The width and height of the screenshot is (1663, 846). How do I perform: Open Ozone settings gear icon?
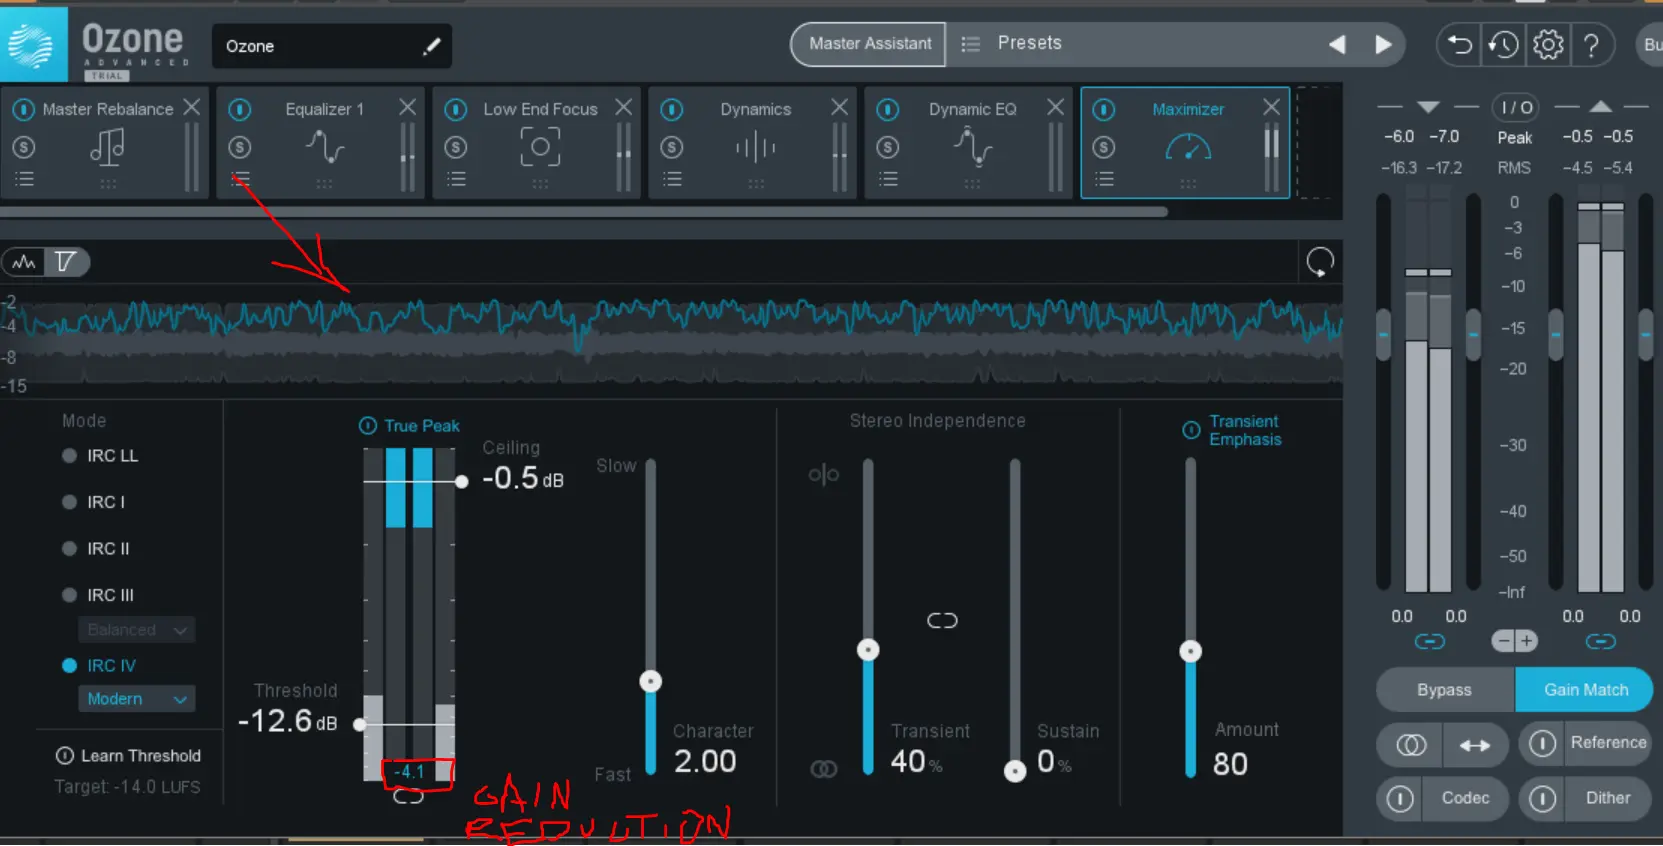pos(1548,45)
